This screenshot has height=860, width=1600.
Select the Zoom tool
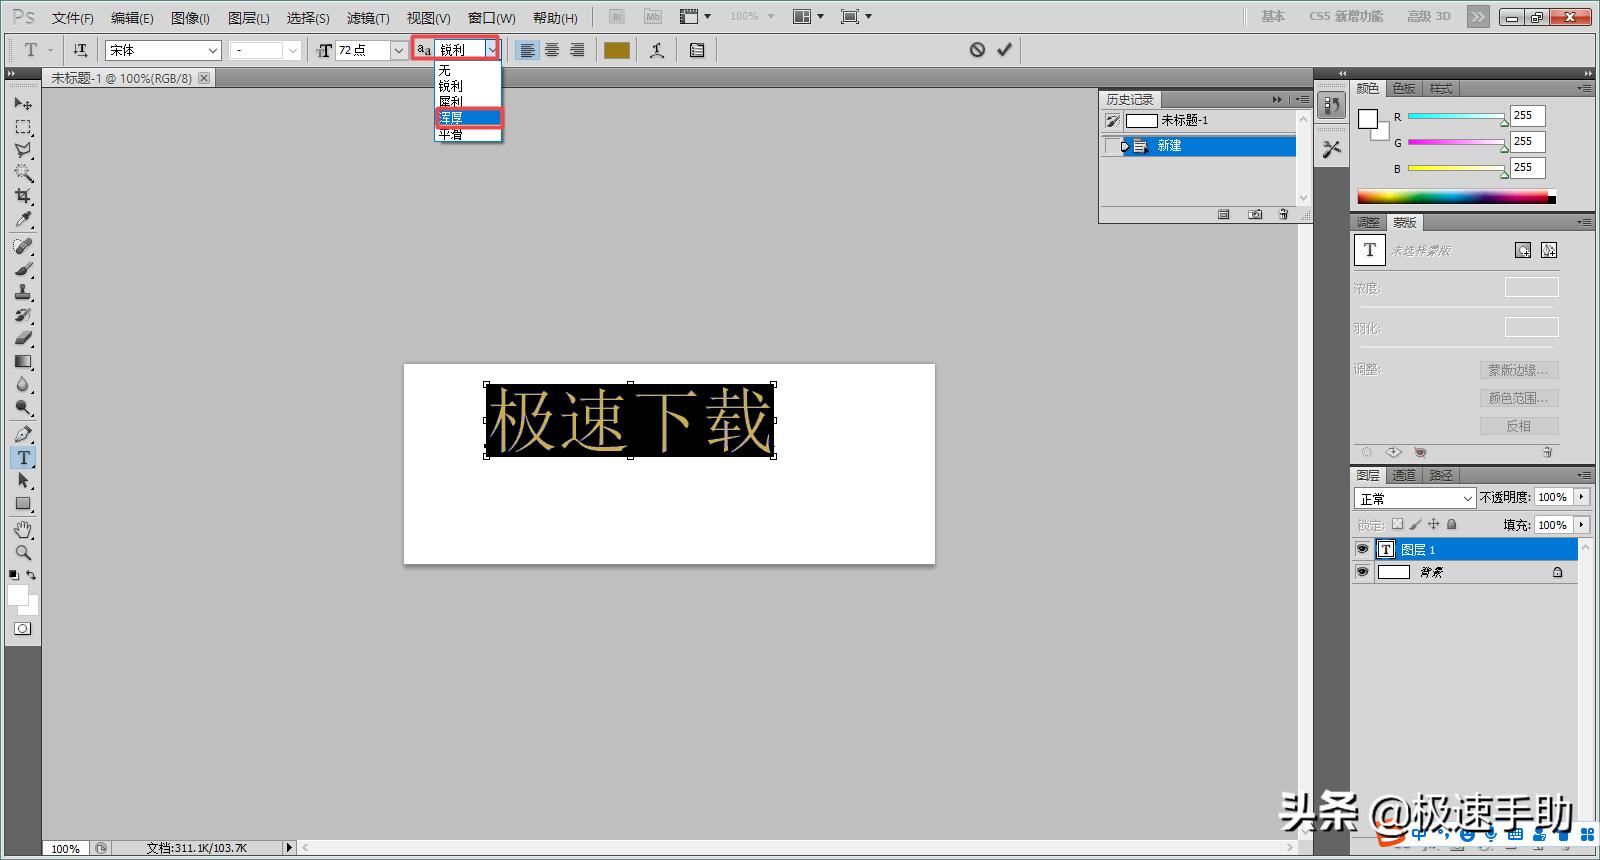[23, 552]
